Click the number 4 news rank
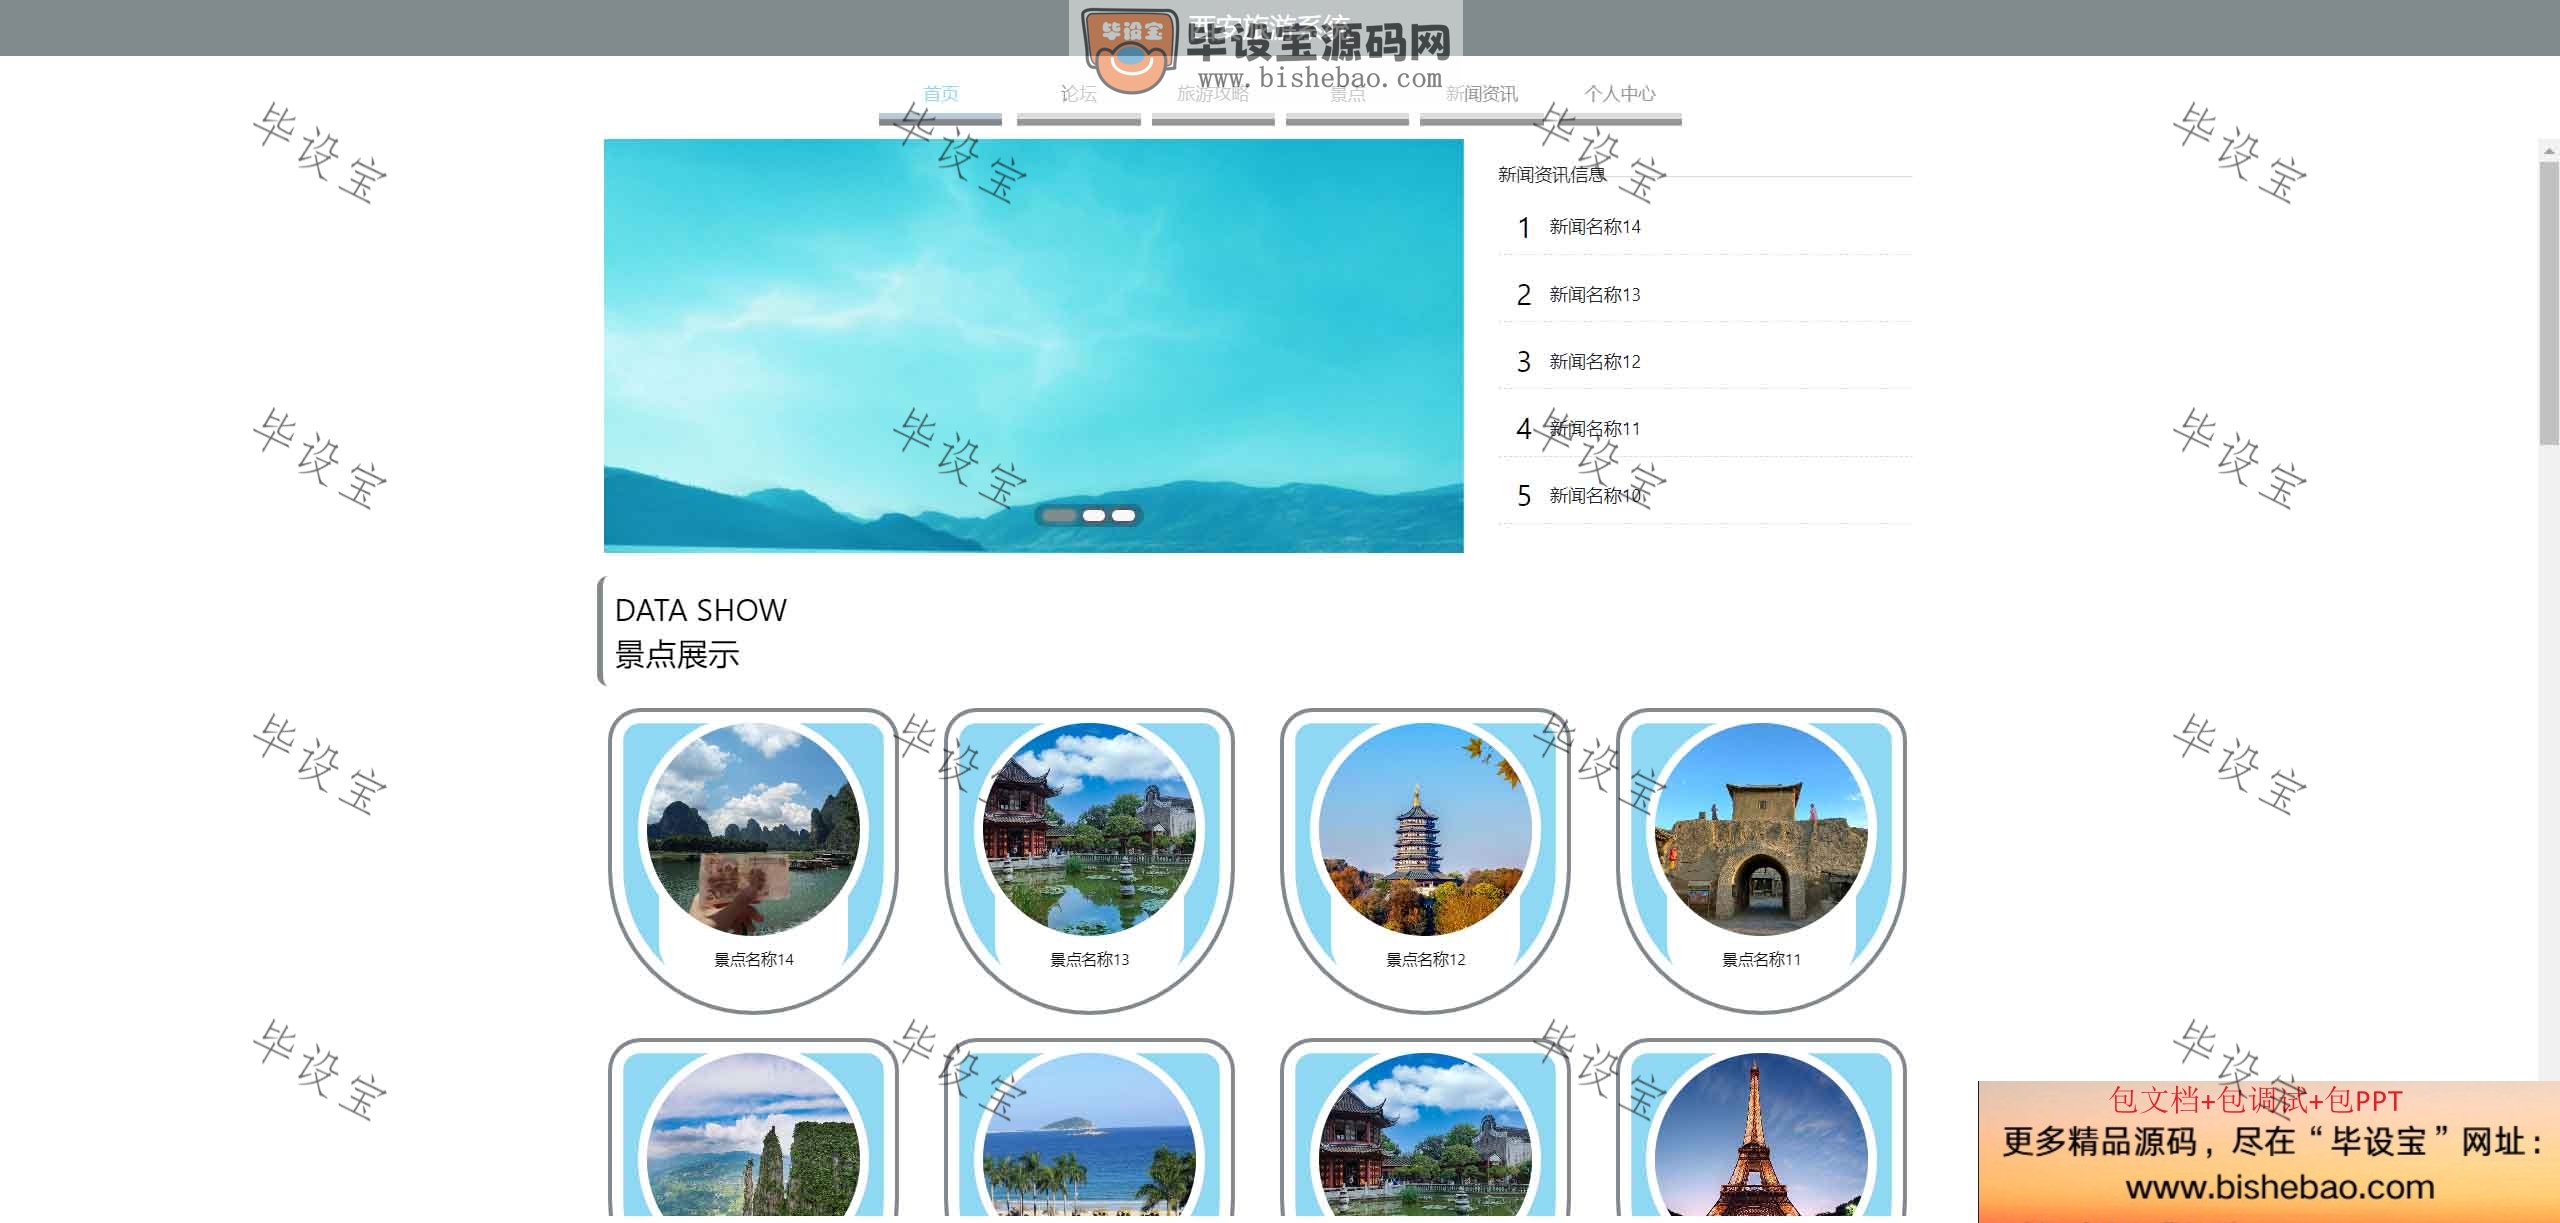Viewport: 2560px width, 1223px height. (x=1523, y=429)
